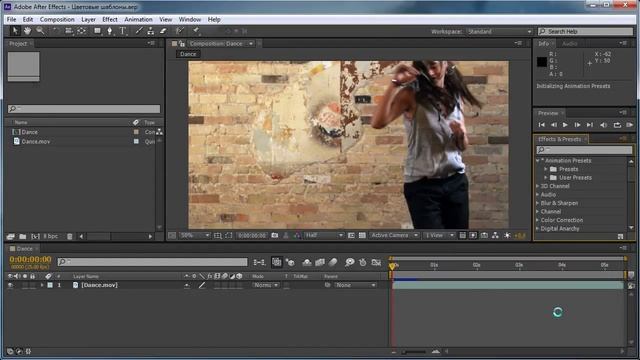The width and height of the screenshot is (640, 360).
Task: Toggle Draft 3D in timeline
Action: click(290, 262)
